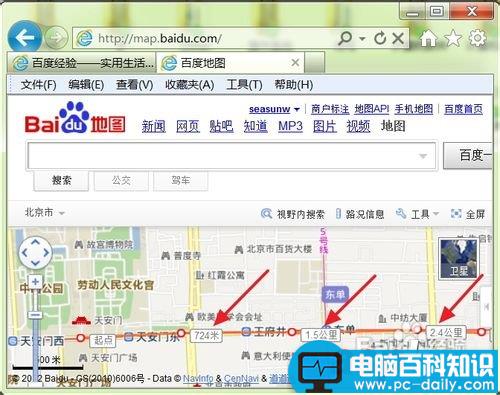The height and width of the screenshot is (395, 500).
Task: Click the 起点 start marker label
Action: (x=103, y=340)
